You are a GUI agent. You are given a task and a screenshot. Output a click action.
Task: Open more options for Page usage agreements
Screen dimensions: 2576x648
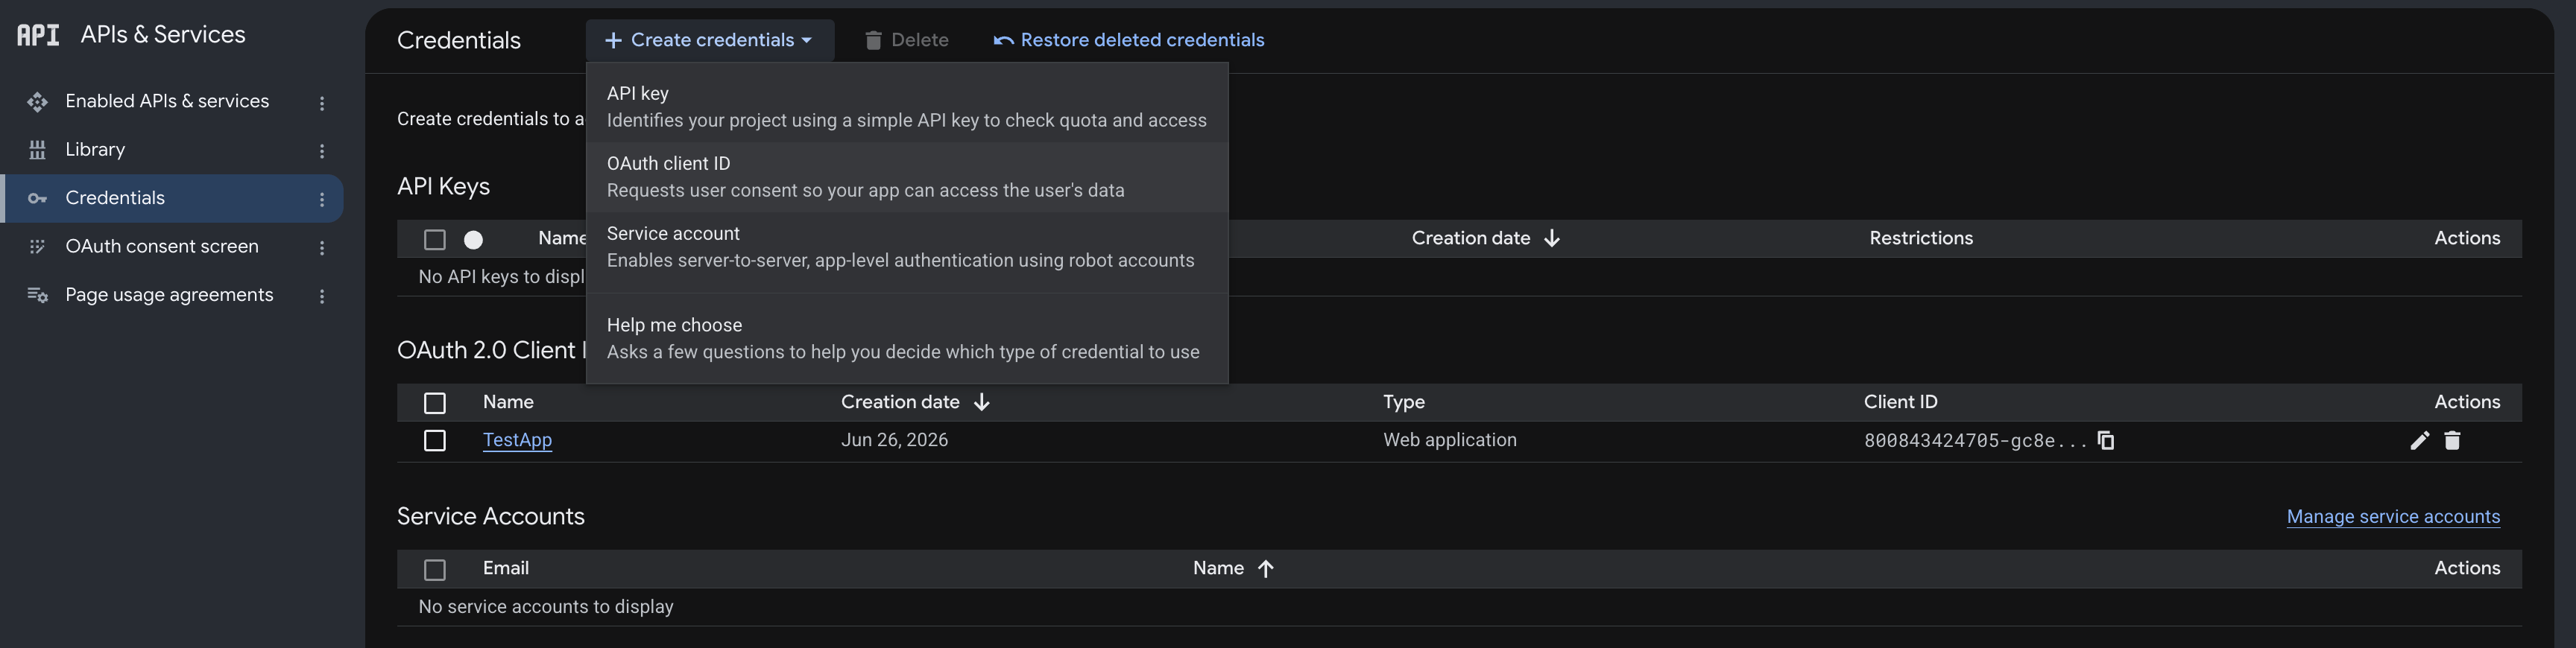322,296
